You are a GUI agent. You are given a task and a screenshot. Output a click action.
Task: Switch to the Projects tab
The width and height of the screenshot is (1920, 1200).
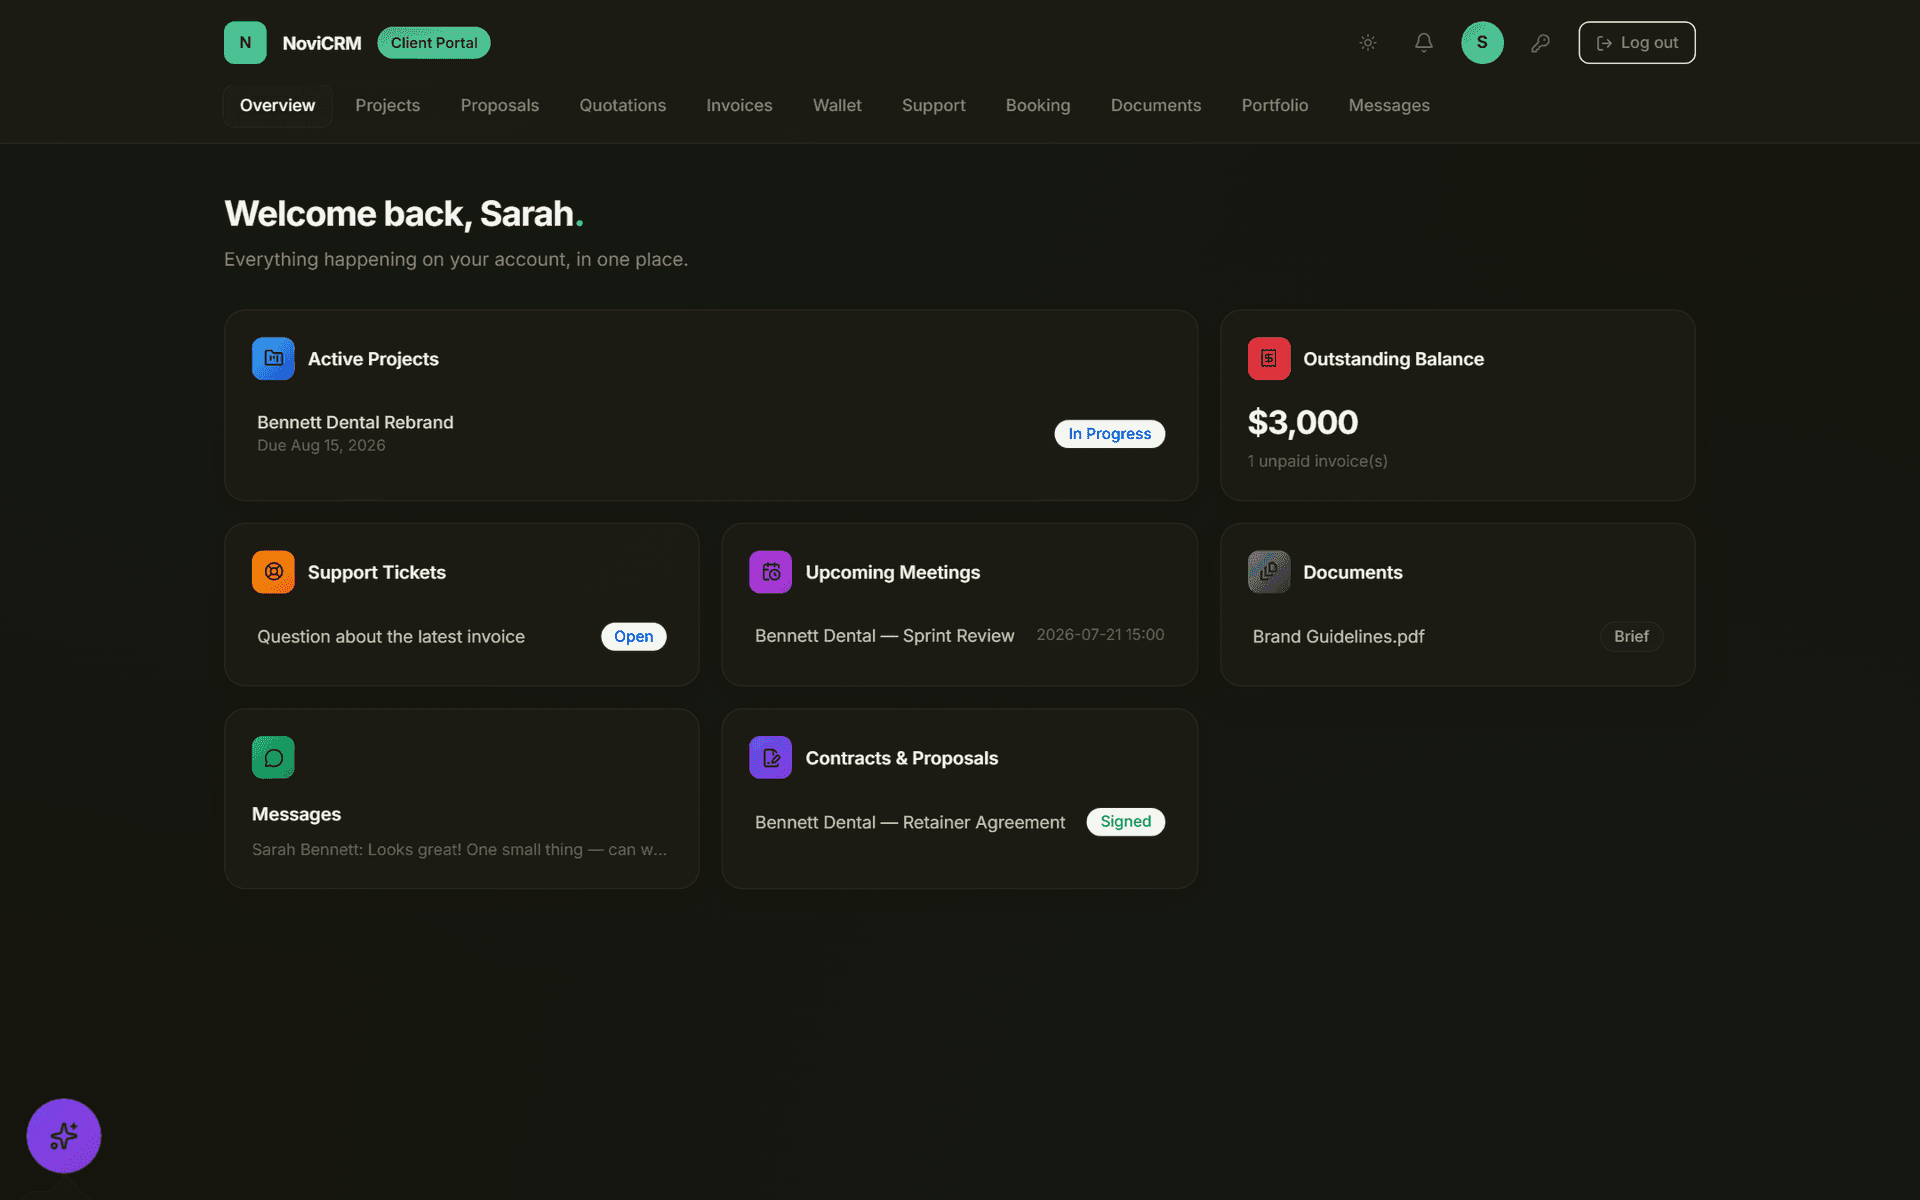(388, 106)
